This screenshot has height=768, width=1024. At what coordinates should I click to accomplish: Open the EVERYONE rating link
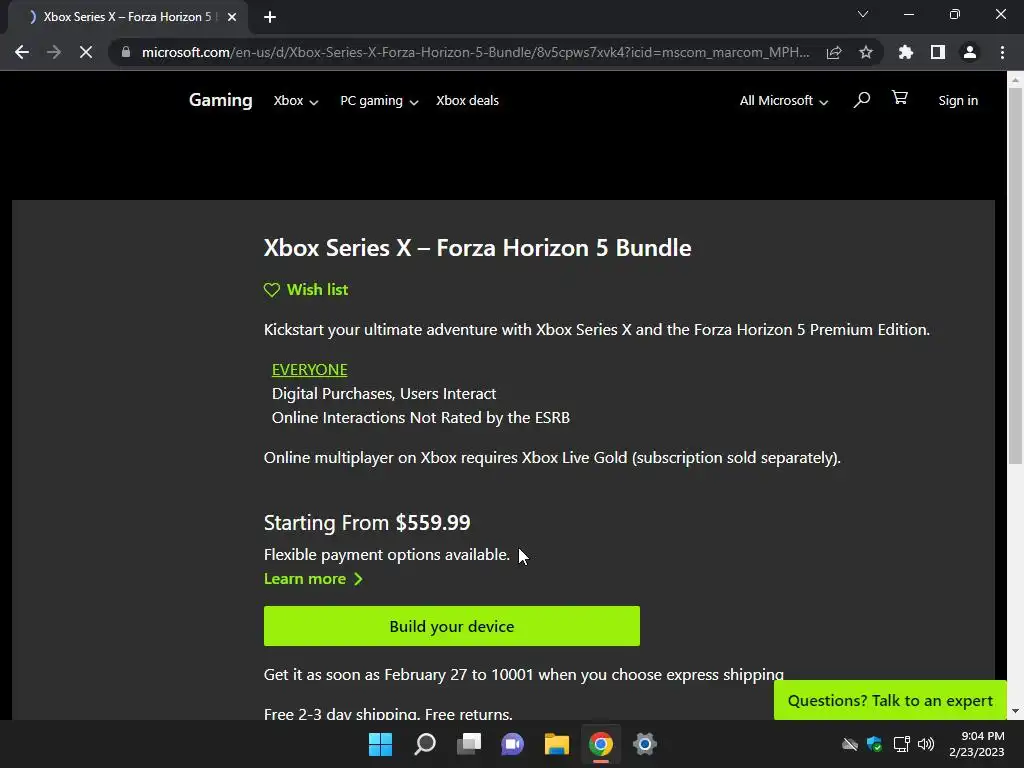(x=310, y=370)
